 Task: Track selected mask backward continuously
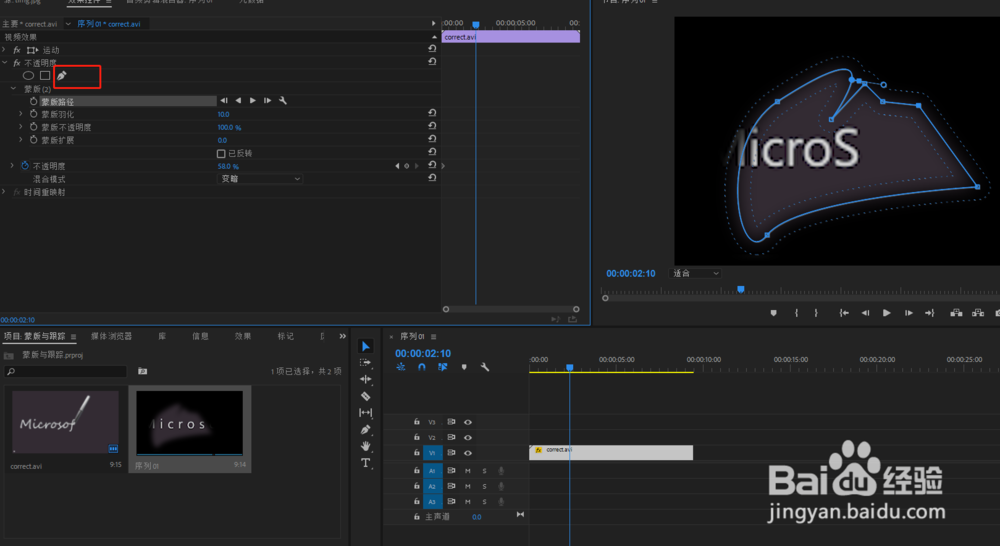(239, 101)
